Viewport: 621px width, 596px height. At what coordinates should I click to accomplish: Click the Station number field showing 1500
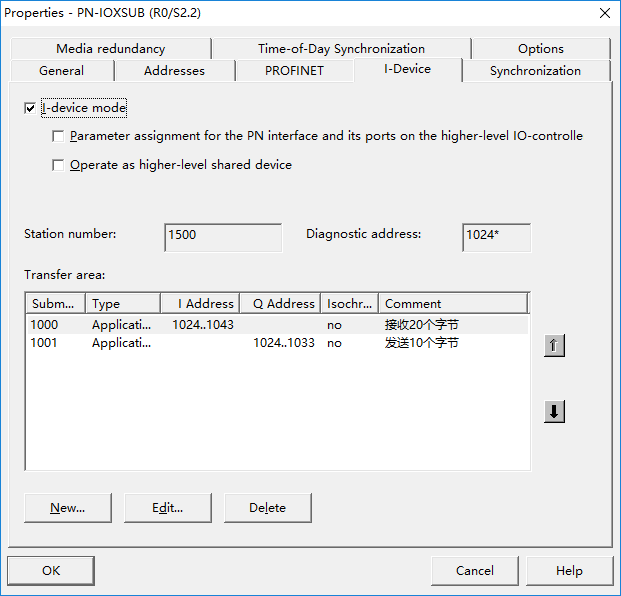pyautogui.click(x=223, y=237)
